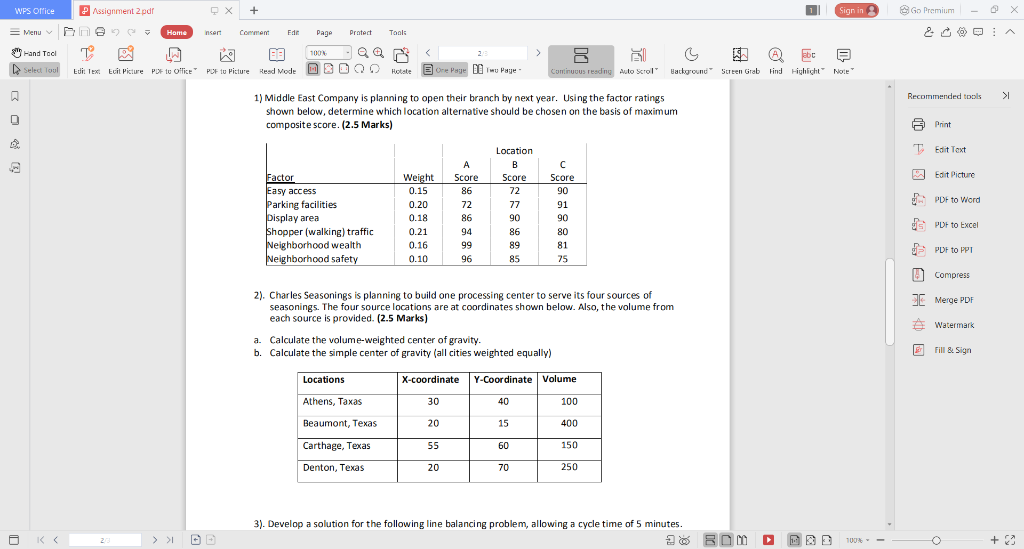Expand the Menu dropdown
The height and width of the screenshot is (549, 1024).
[x=31, y=32]
